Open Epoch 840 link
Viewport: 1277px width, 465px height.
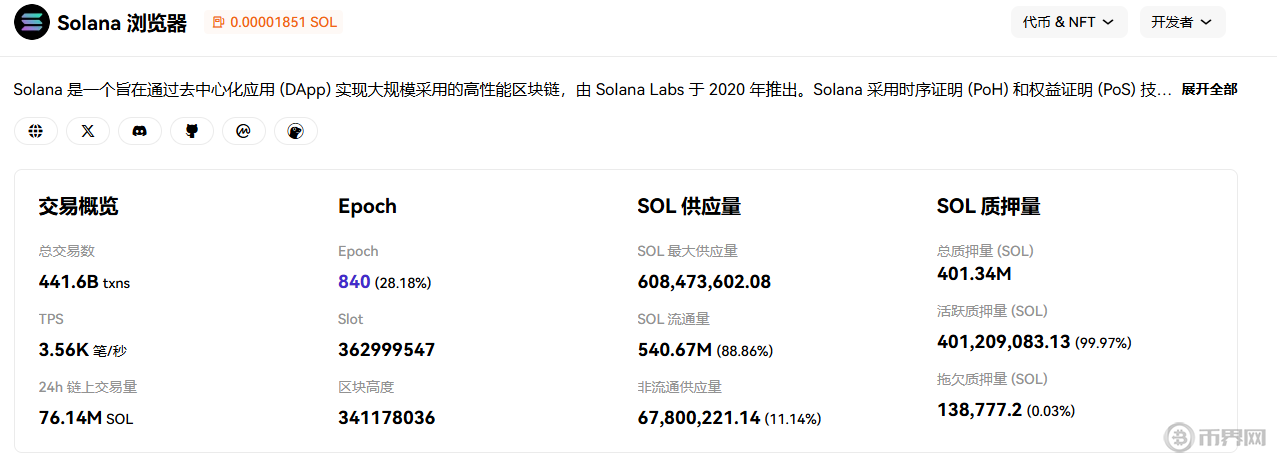pyautogui.click(x=354, y=282)
